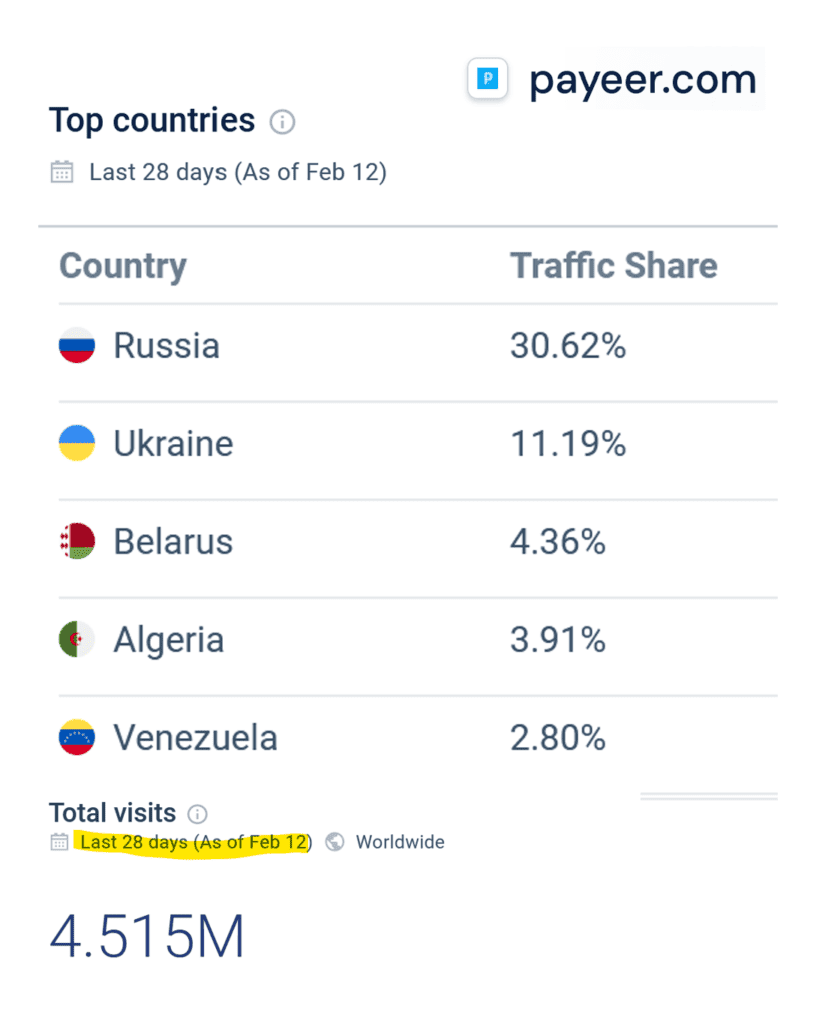Viewport: 822px width, 1024px height.
Task: Open the Russia country entry
Action: tap(167, 345)
